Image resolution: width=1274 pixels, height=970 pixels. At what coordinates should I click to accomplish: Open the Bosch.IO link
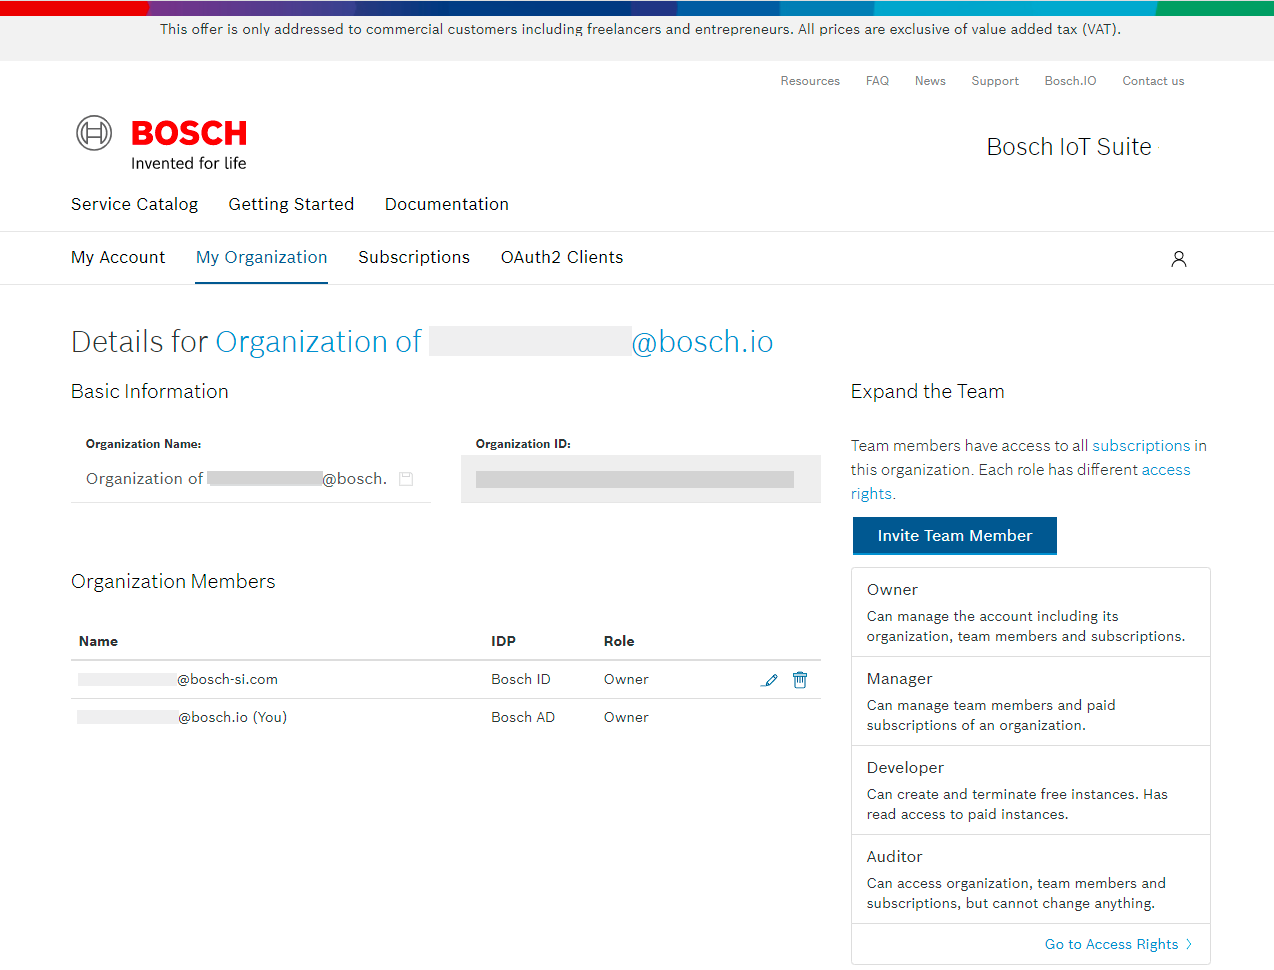[x=1070, y=81]
